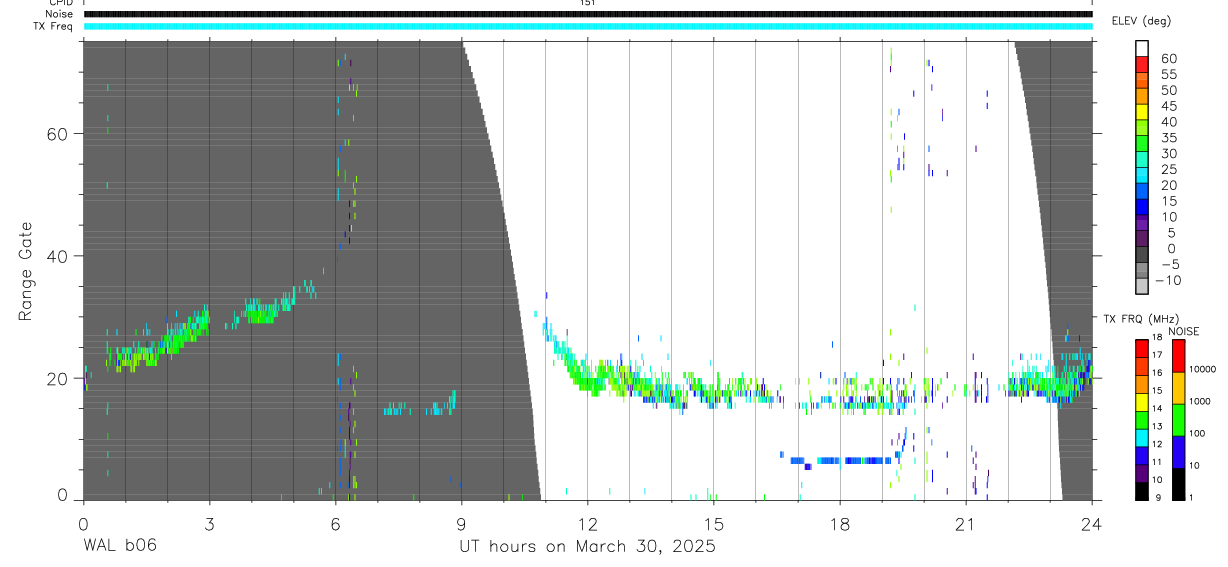Click the black 9–10 MHz swatch in TX FRQ bar

[1142, 489]
